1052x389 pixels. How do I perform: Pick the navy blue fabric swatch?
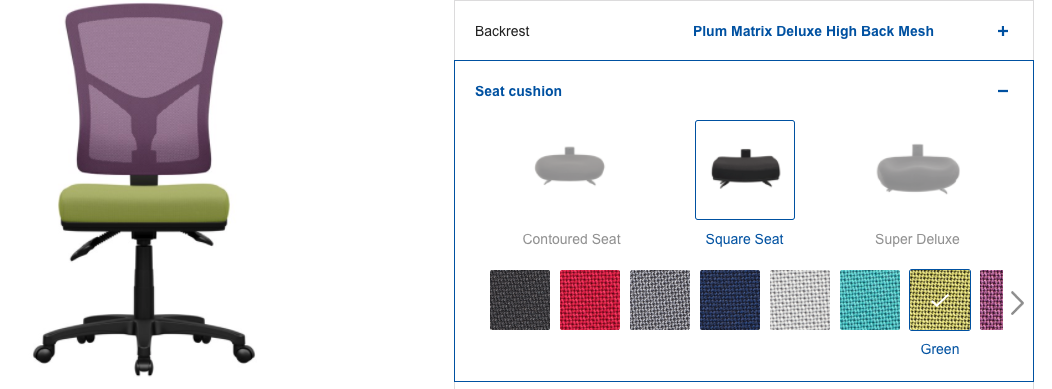coord(730,300)
